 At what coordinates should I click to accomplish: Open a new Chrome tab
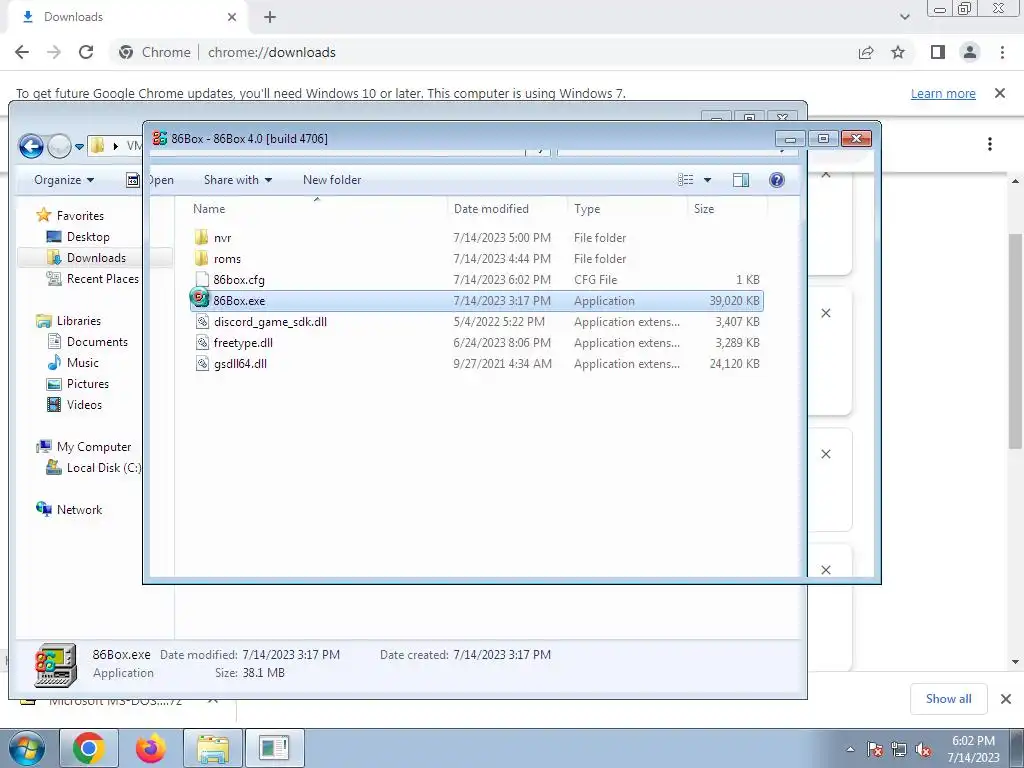[270, 17]
